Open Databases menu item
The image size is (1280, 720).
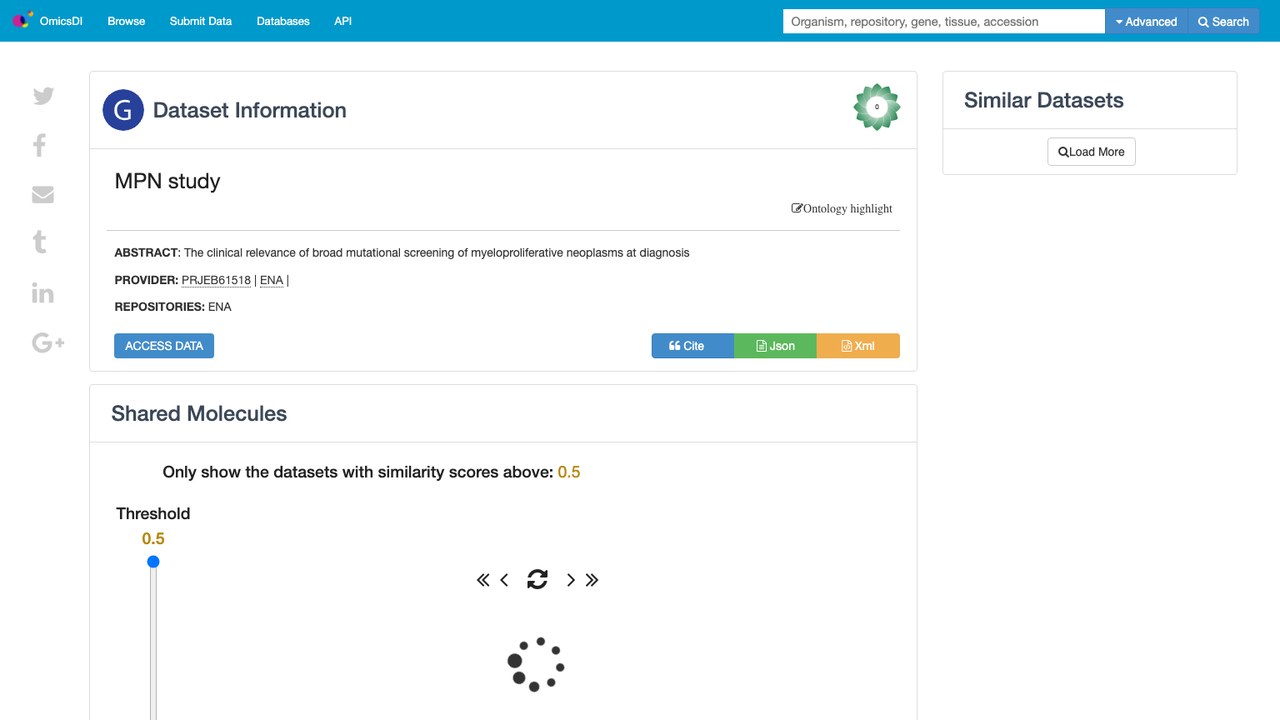(283, 21)
